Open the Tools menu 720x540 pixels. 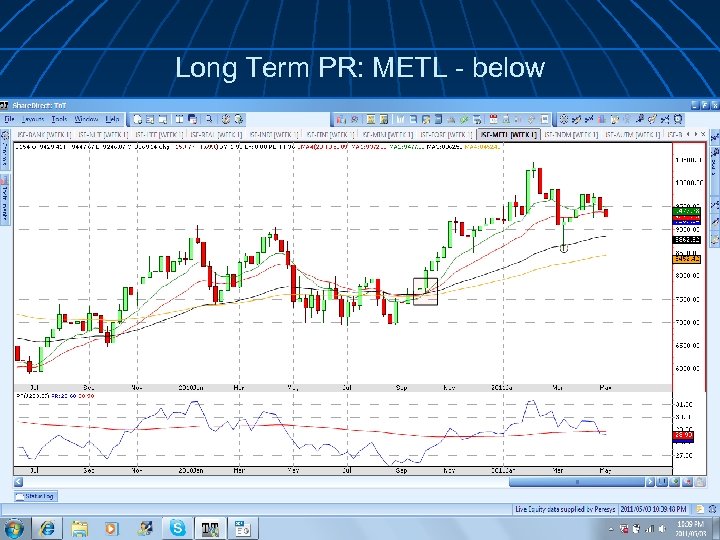click(x=59, y=119)
